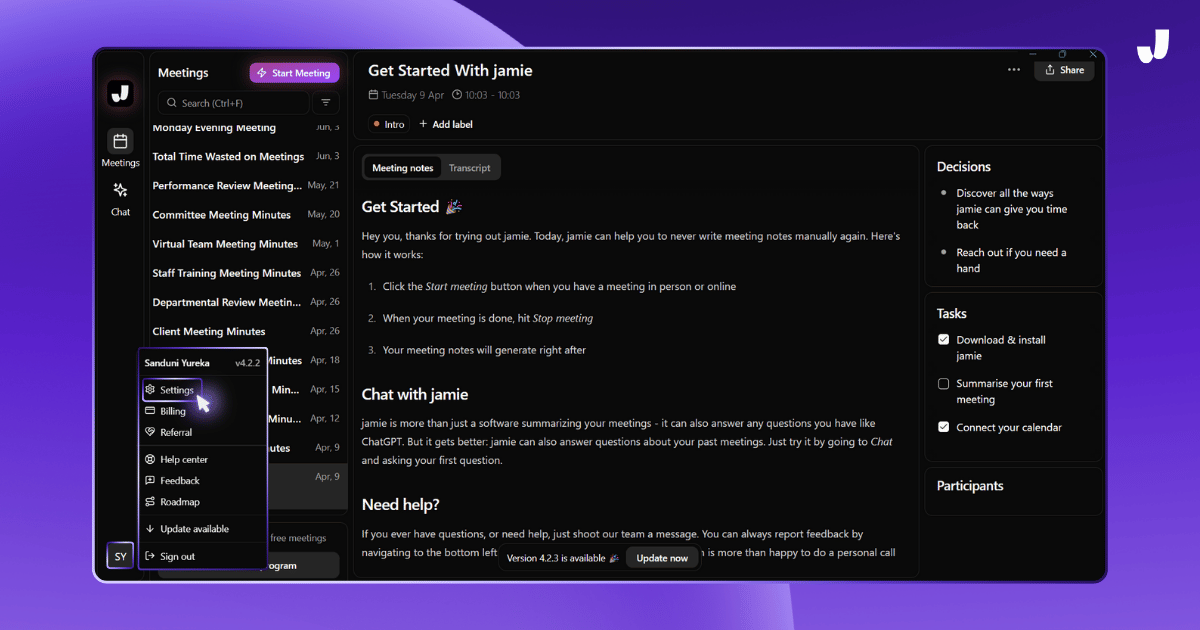Switch to the Meeting notes tab

pos(402,168)
